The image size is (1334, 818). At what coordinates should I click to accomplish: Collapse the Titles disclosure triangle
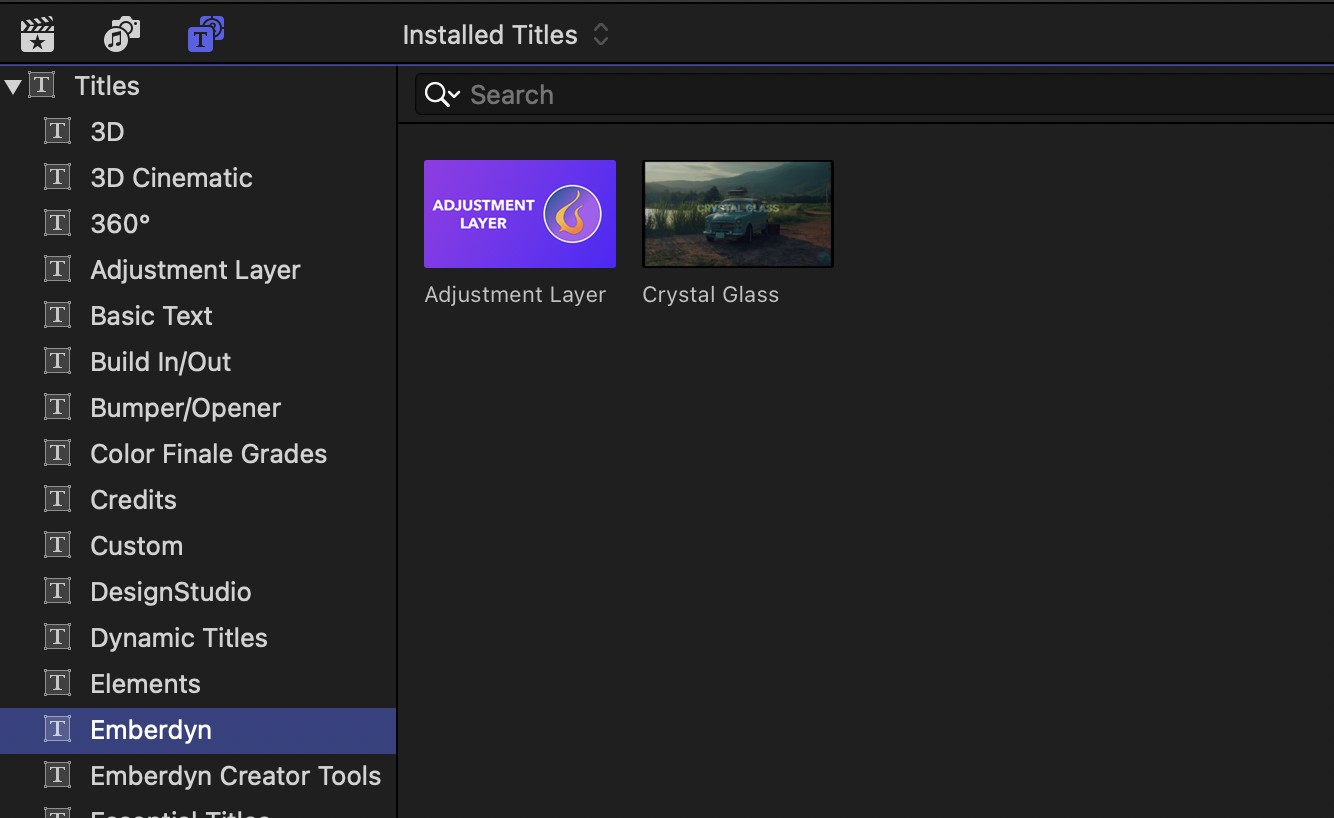coord(13,87)
